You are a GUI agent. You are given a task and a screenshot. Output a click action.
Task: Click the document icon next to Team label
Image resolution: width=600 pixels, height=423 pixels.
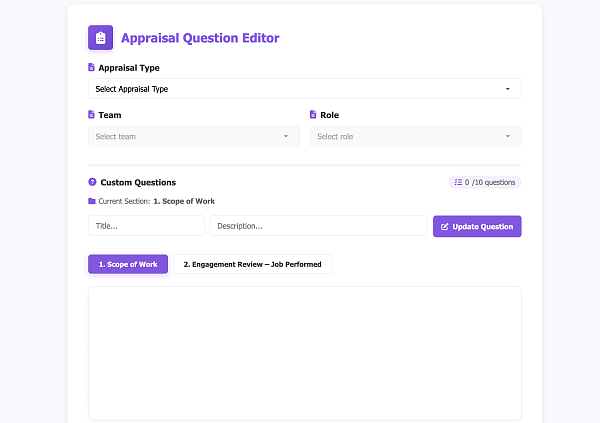[x=91, y=114]
